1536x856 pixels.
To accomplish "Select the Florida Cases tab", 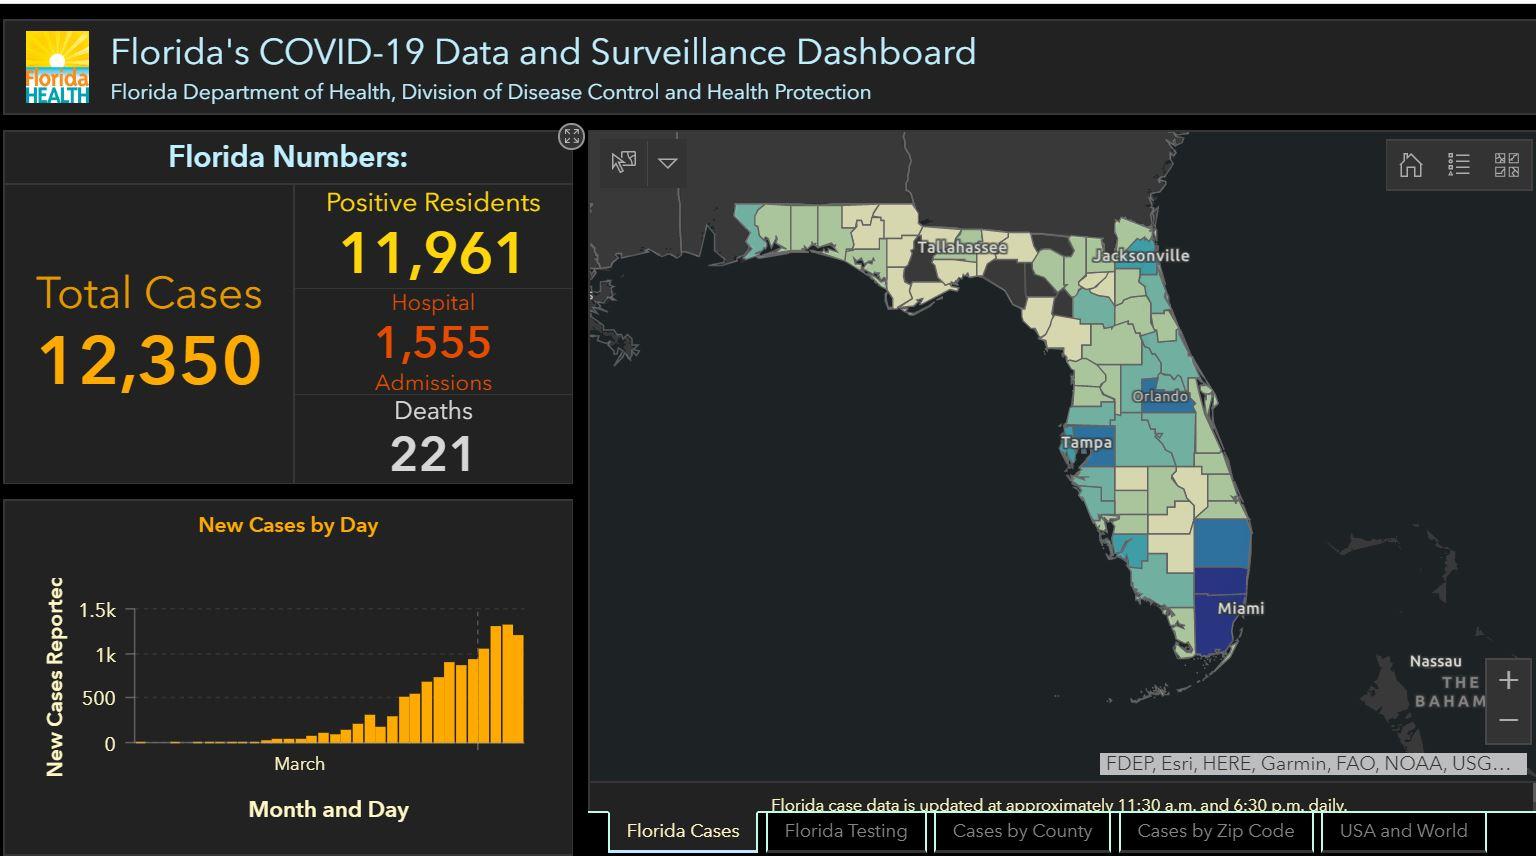I will pyautogui.click(x=683, y=831).
